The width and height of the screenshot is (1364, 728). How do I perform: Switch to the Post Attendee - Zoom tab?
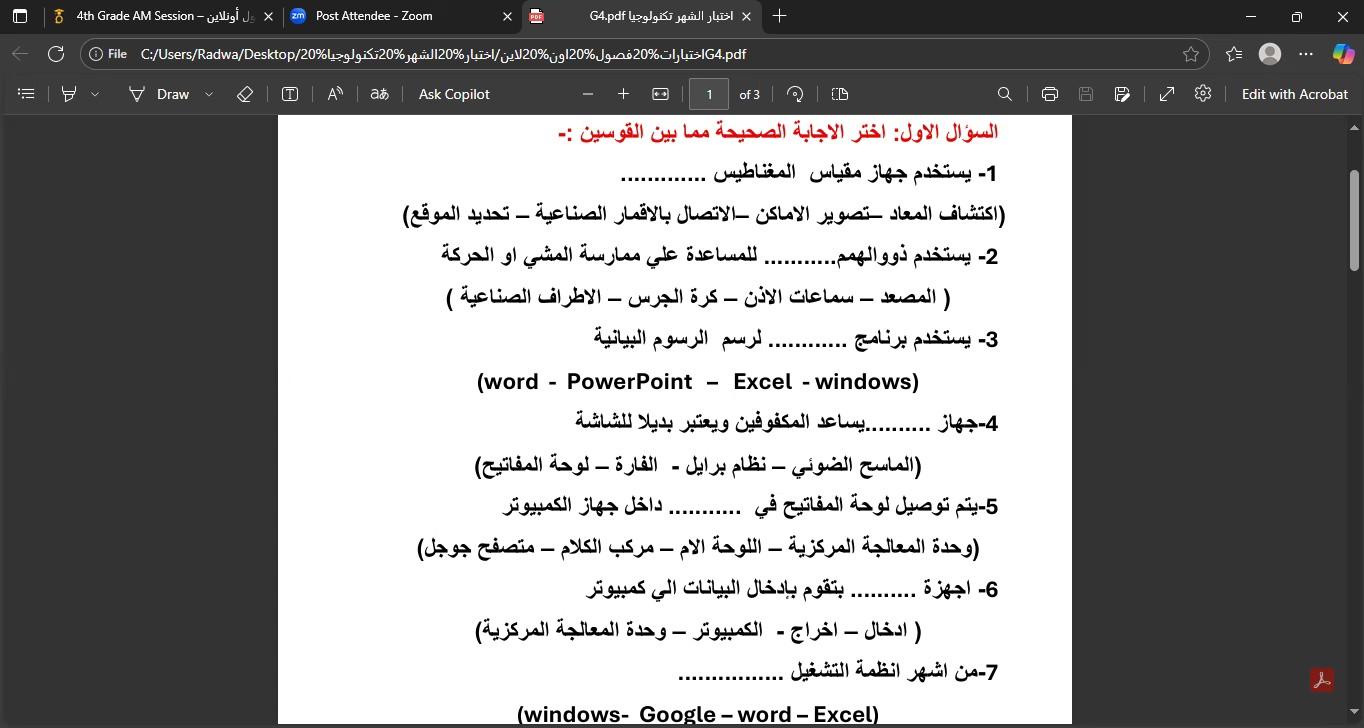pos(402,16)
